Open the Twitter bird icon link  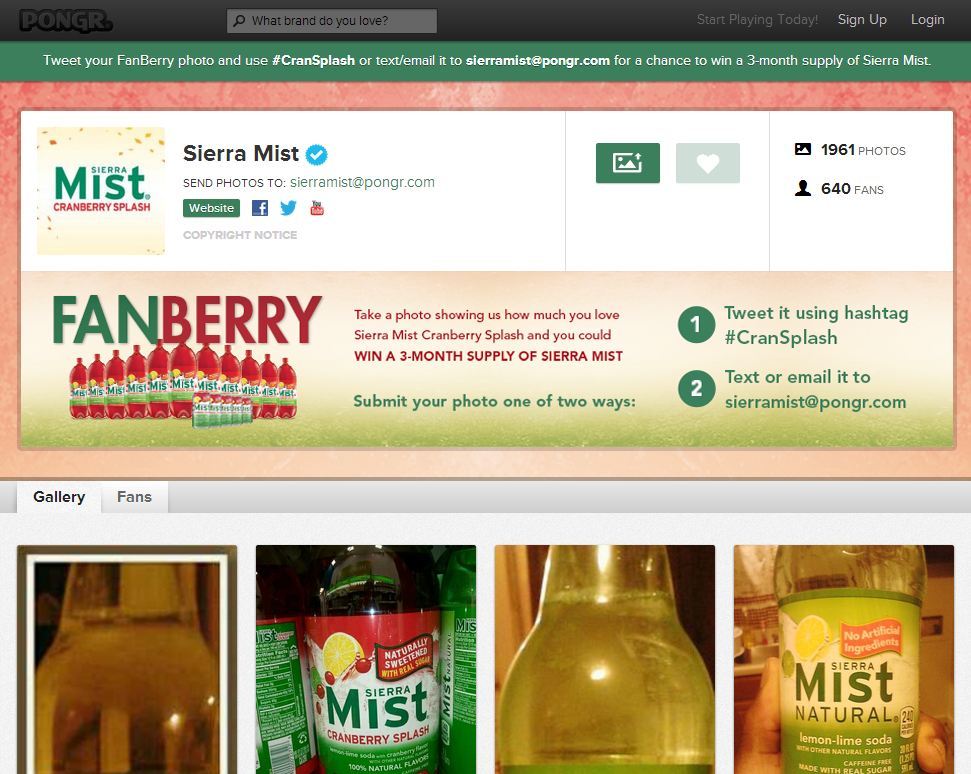[x=288, y=208]
